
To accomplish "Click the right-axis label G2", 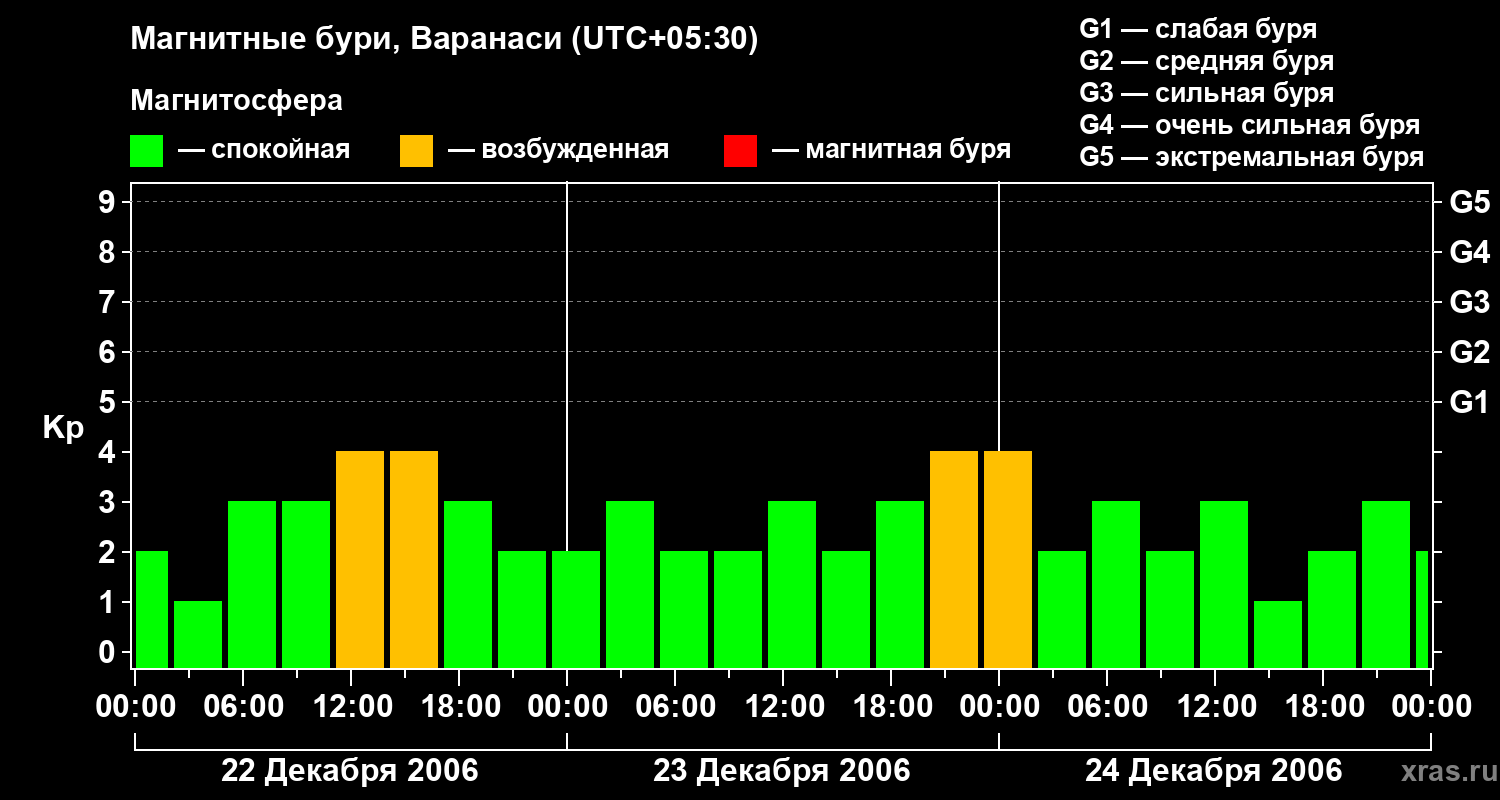I will pos(1469,352).
